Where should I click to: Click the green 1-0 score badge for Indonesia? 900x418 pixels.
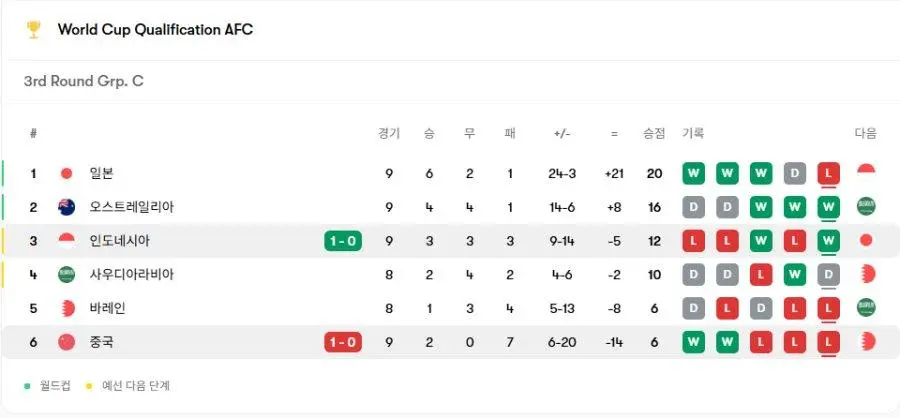click(343, 241)
